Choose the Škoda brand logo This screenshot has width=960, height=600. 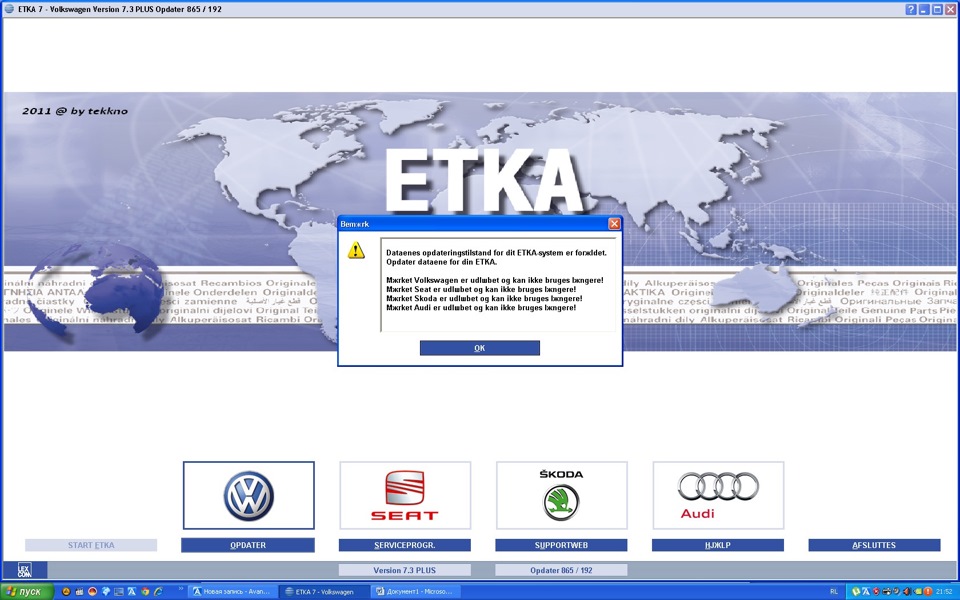coord(559,494)
